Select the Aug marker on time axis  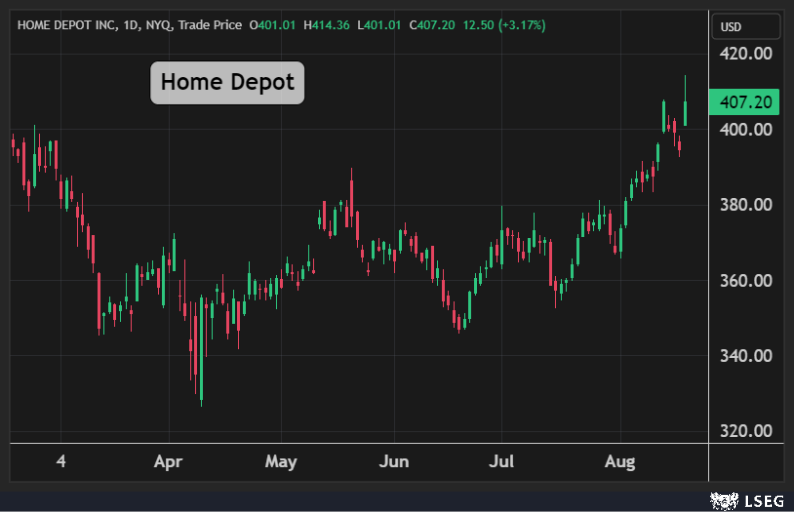click(x=620, y=462)
